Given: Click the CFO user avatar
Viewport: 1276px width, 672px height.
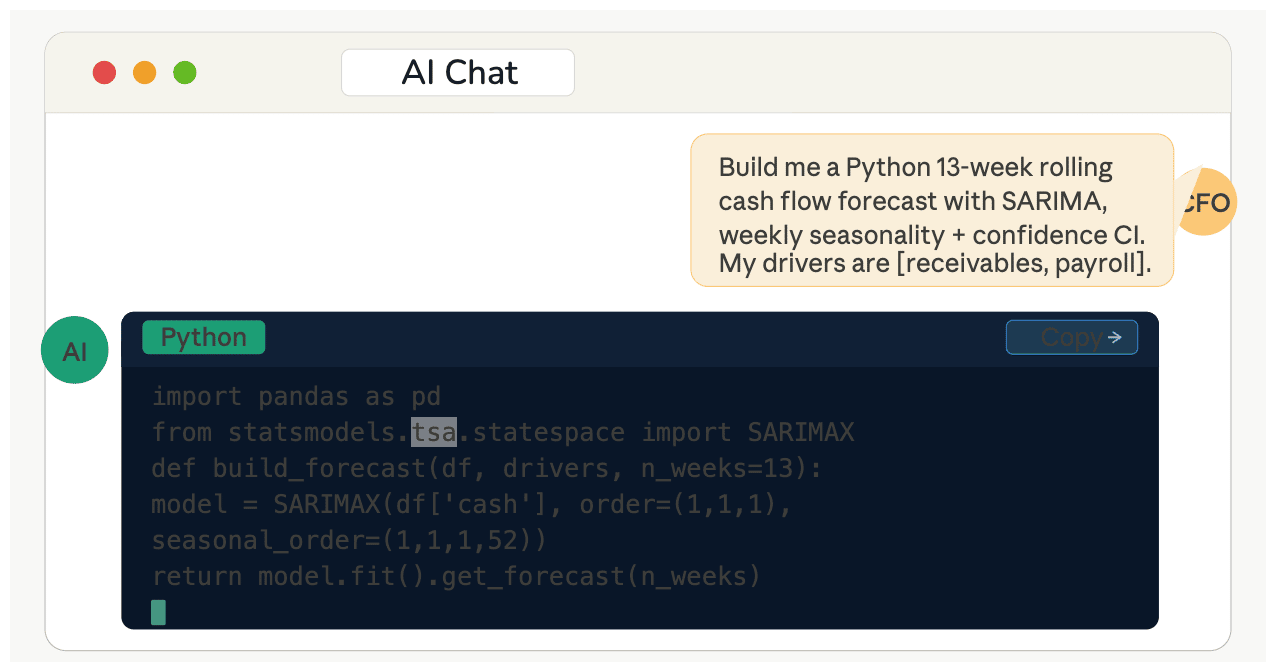Looking at the screenshot, I should [x=1205, y=203].
